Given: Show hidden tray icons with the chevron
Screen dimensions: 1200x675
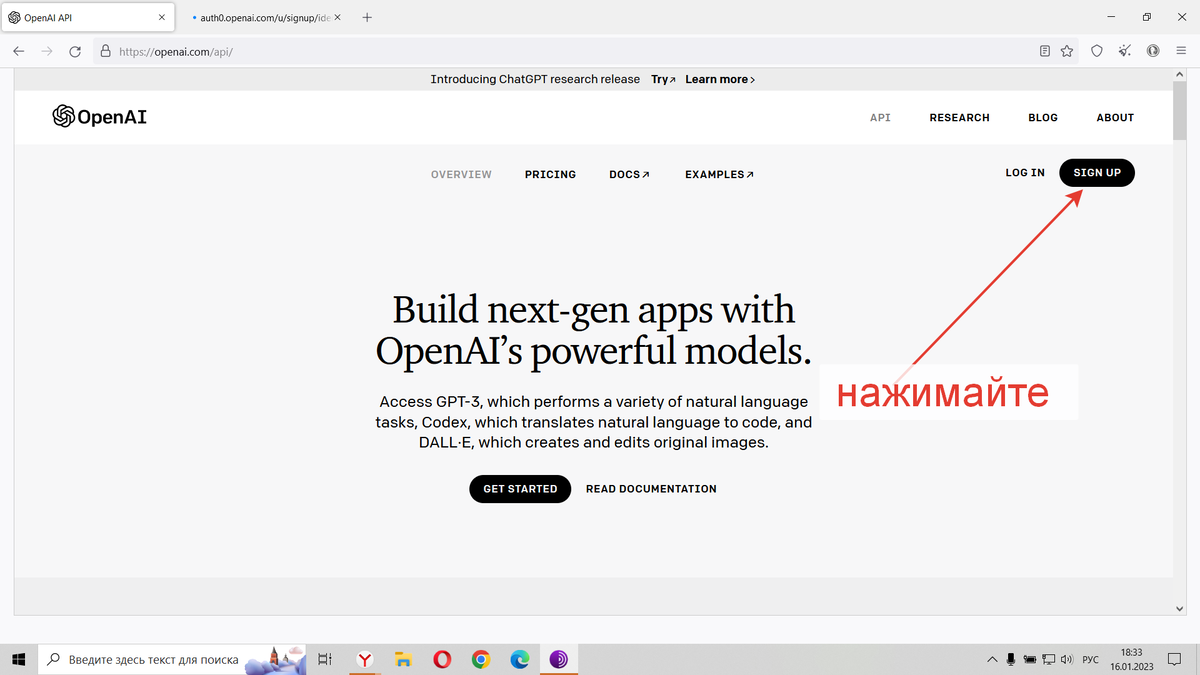Looking at the screenshot, I should click(992, 659).
